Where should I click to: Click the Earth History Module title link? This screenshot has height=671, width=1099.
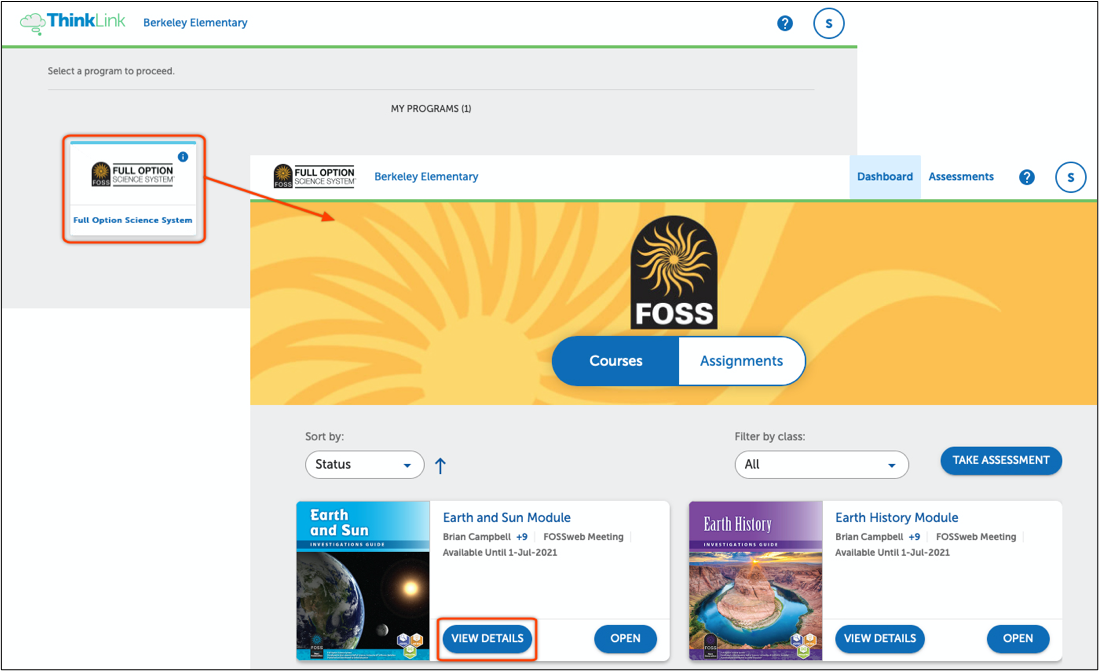[x=896, y=518]
